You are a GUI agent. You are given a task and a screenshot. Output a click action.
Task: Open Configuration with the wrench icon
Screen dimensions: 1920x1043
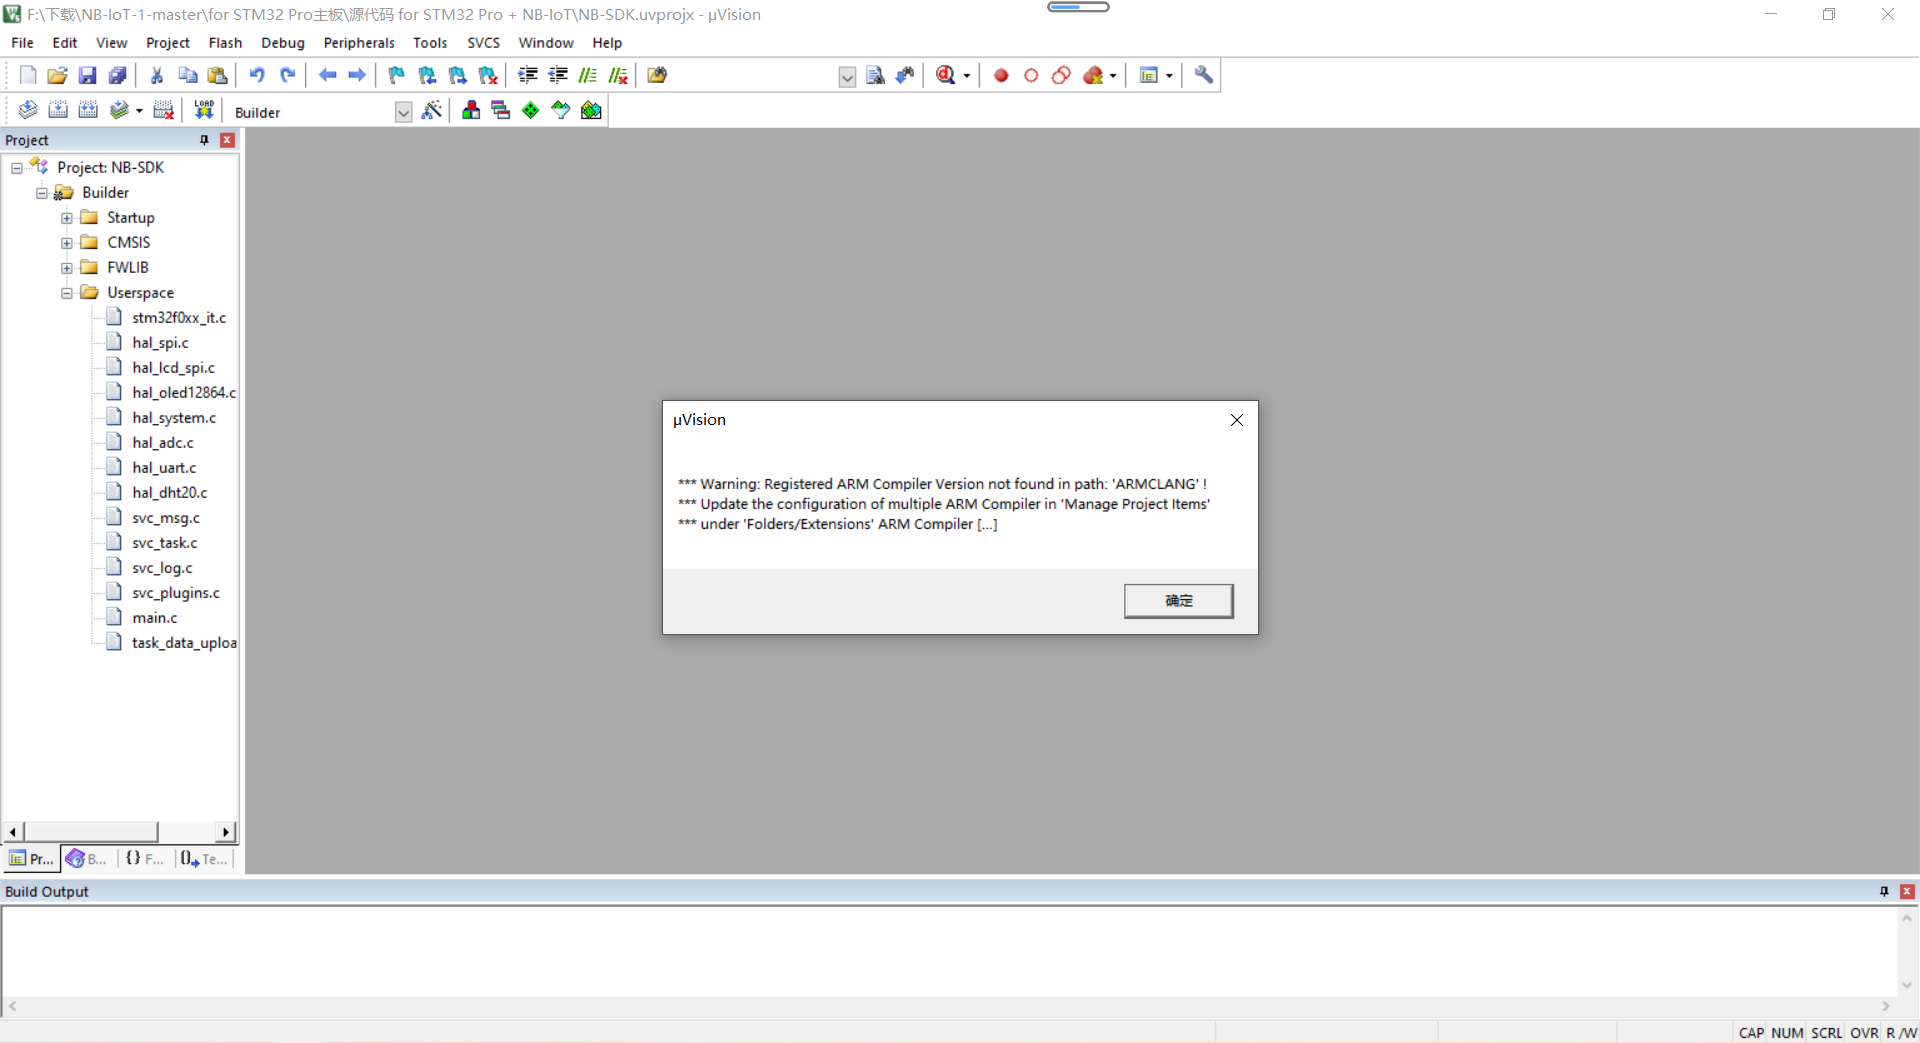(1204, 75)
